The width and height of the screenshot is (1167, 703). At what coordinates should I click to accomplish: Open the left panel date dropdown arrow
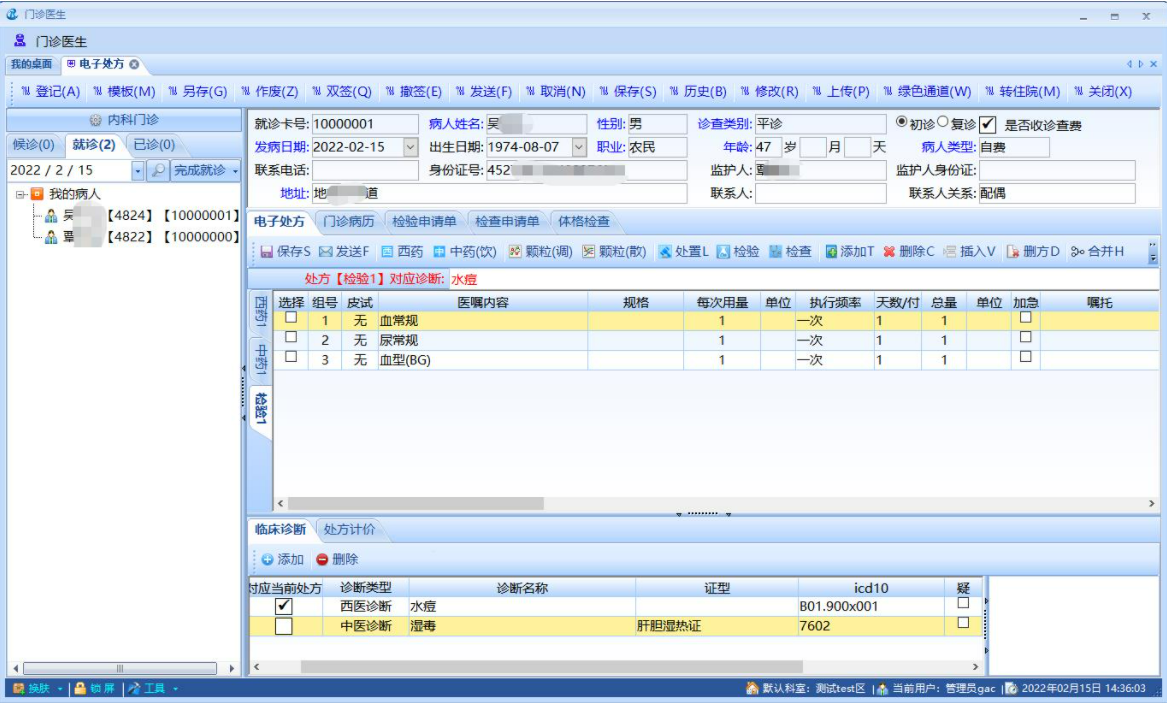point(138,171)
